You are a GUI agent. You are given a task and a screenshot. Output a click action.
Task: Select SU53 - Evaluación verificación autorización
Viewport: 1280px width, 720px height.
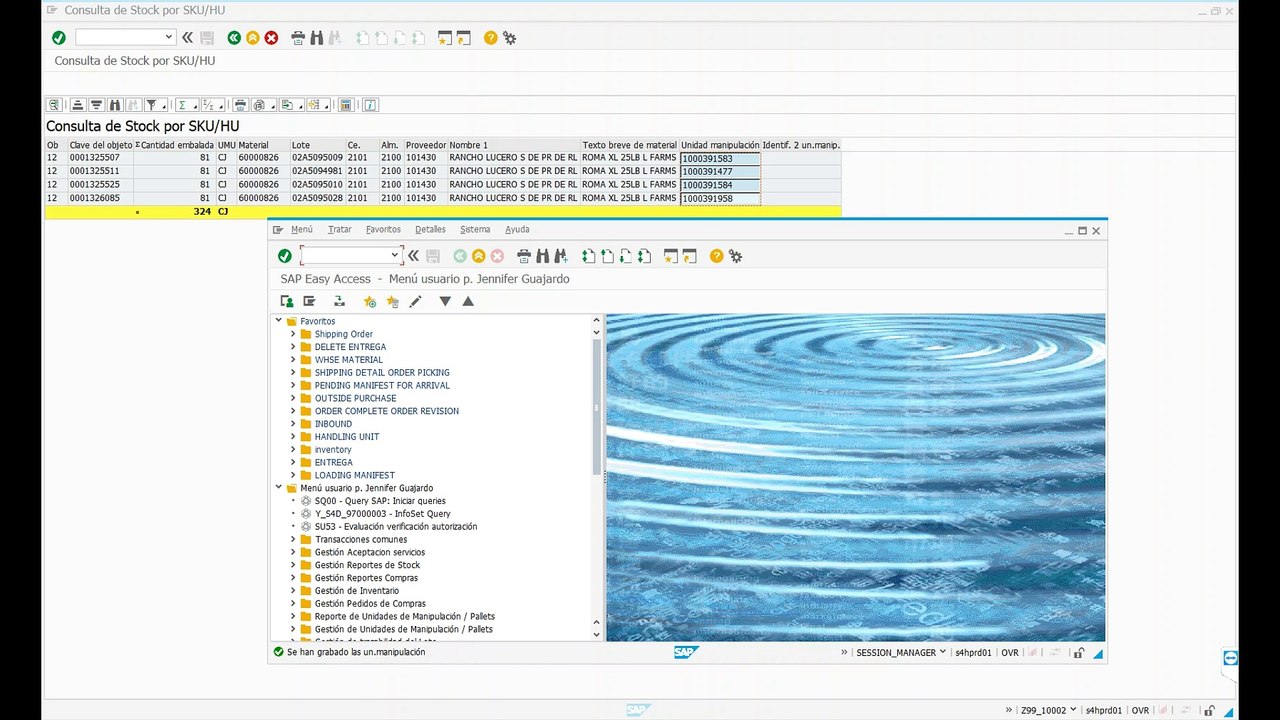(396, 527)
